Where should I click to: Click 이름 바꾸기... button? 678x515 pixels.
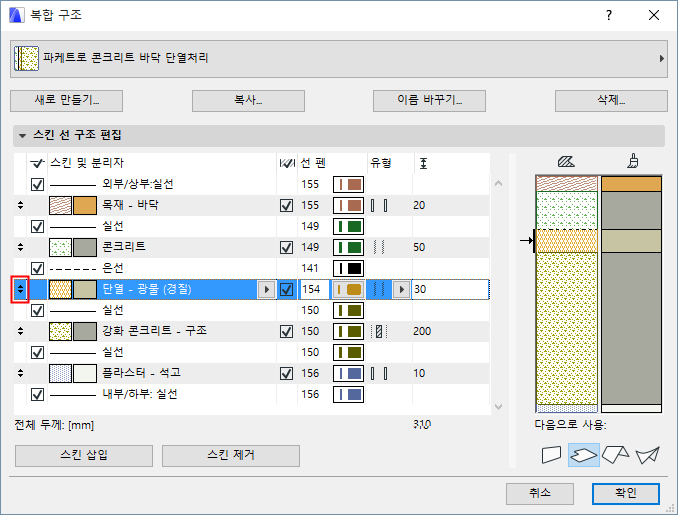(x=429, y=101)
